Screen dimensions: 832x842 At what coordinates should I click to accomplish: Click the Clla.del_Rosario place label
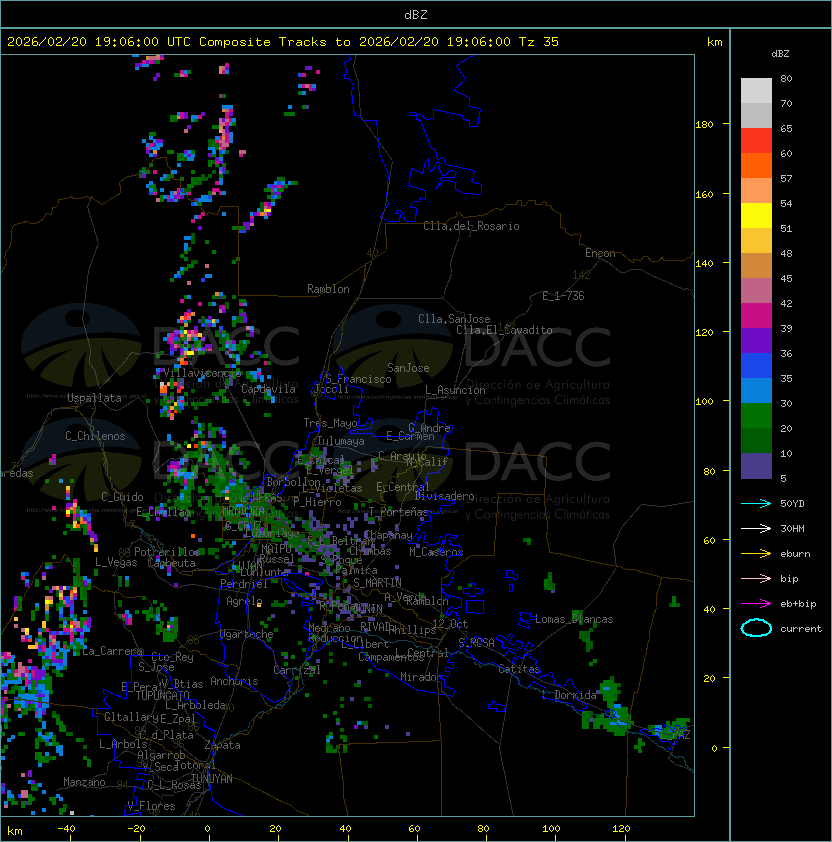click(471, 226)
